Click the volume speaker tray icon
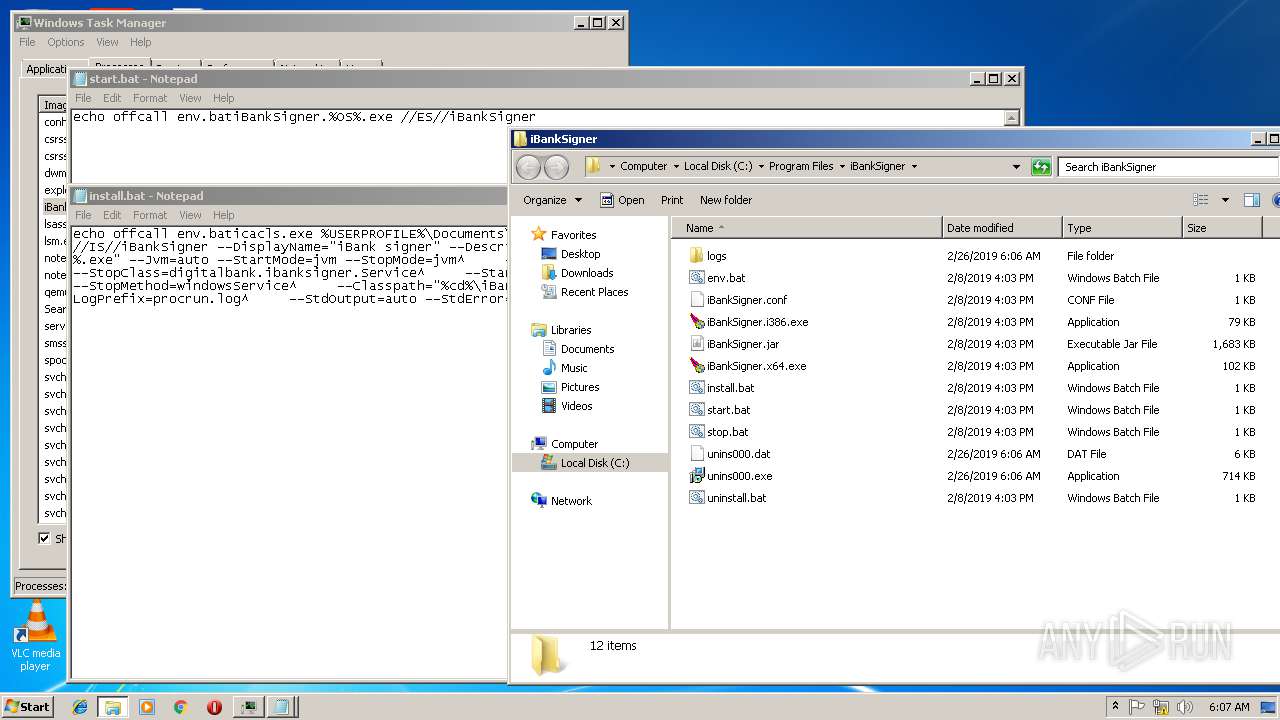Screen dimensions: 1280x720 tap(1186, 707)
